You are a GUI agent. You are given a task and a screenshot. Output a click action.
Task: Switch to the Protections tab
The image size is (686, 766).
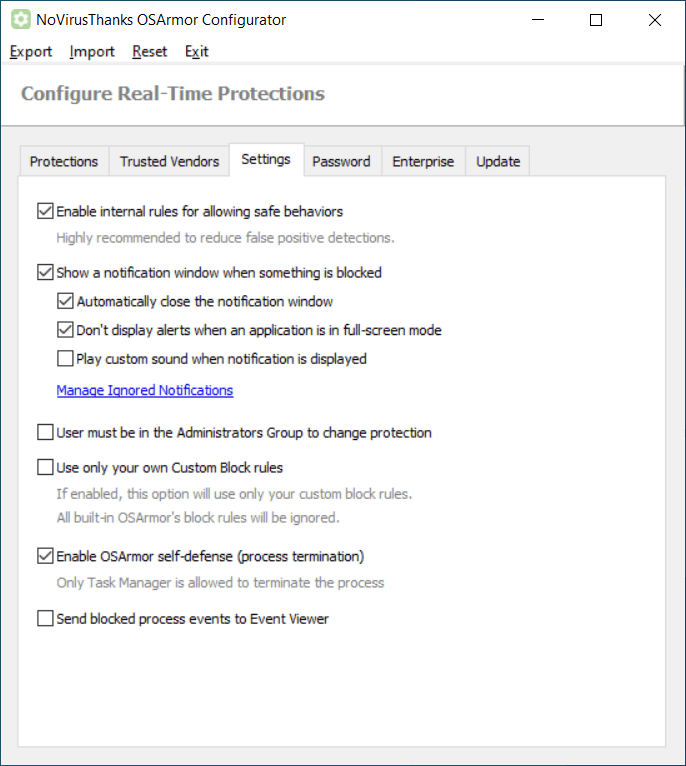64,161
